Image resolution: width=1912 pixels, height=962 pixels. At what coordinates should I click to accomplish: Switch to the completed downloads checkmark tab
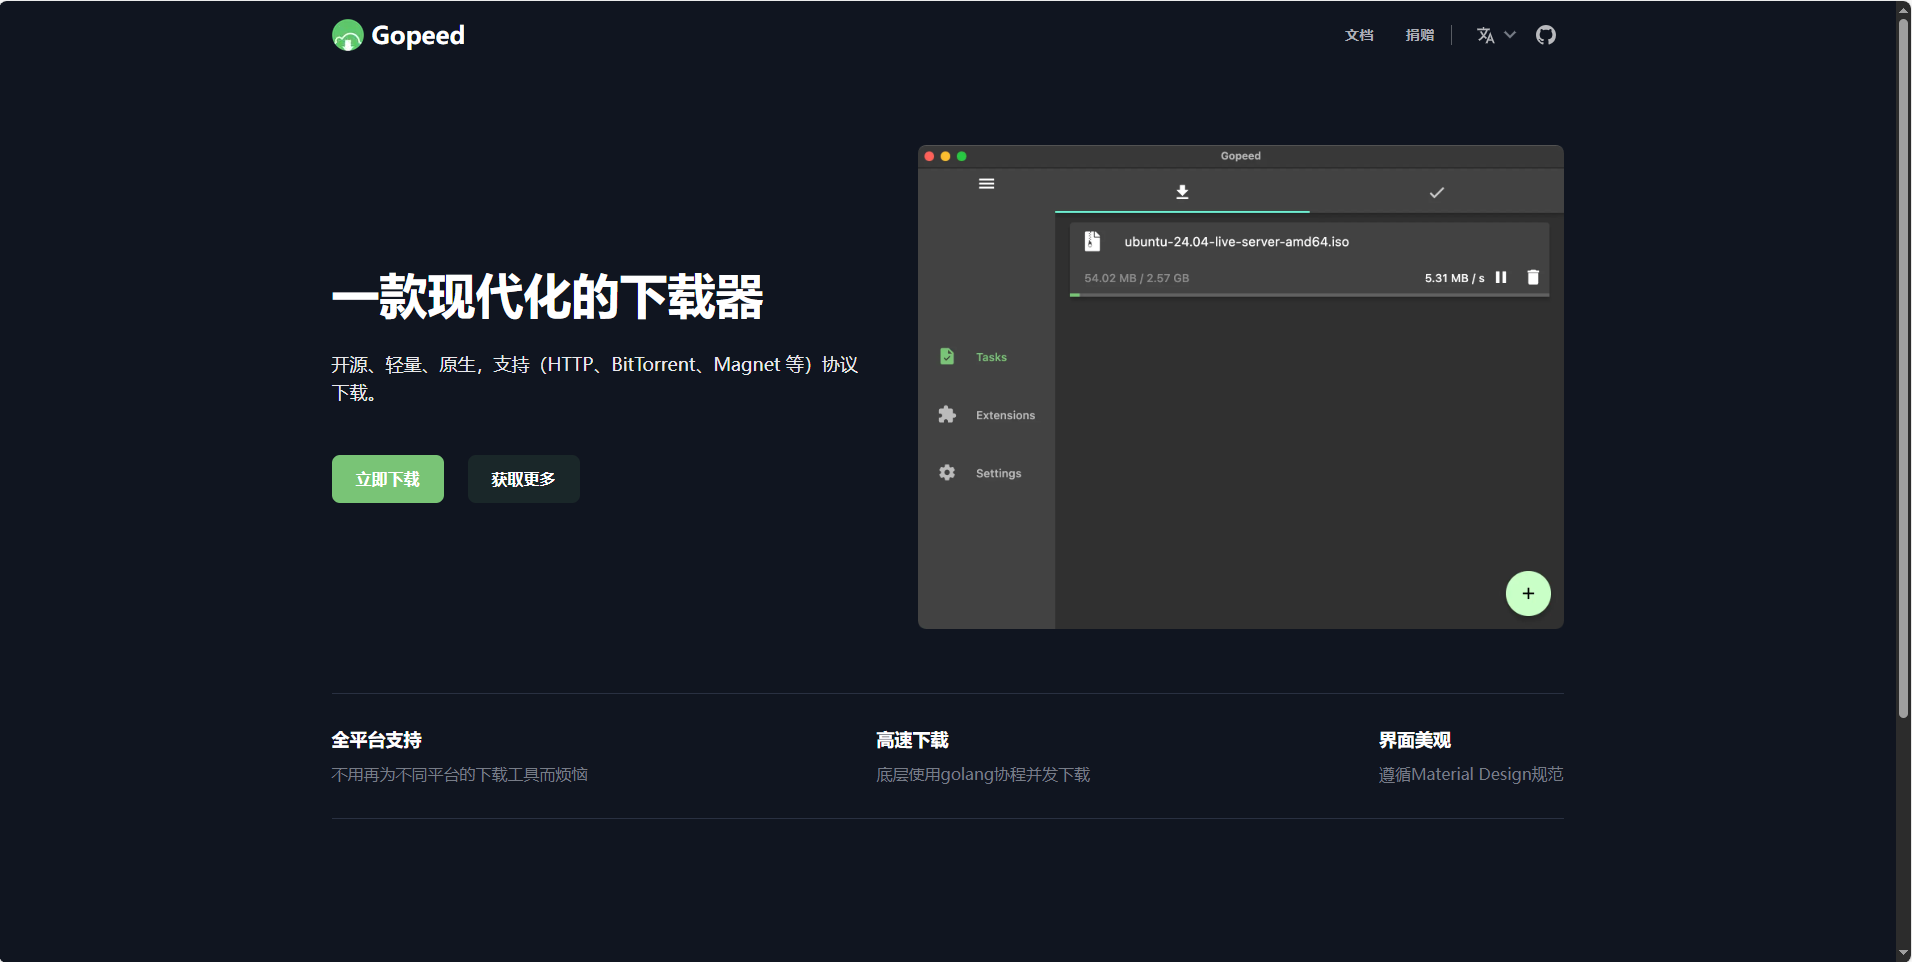pos(1436,192)
